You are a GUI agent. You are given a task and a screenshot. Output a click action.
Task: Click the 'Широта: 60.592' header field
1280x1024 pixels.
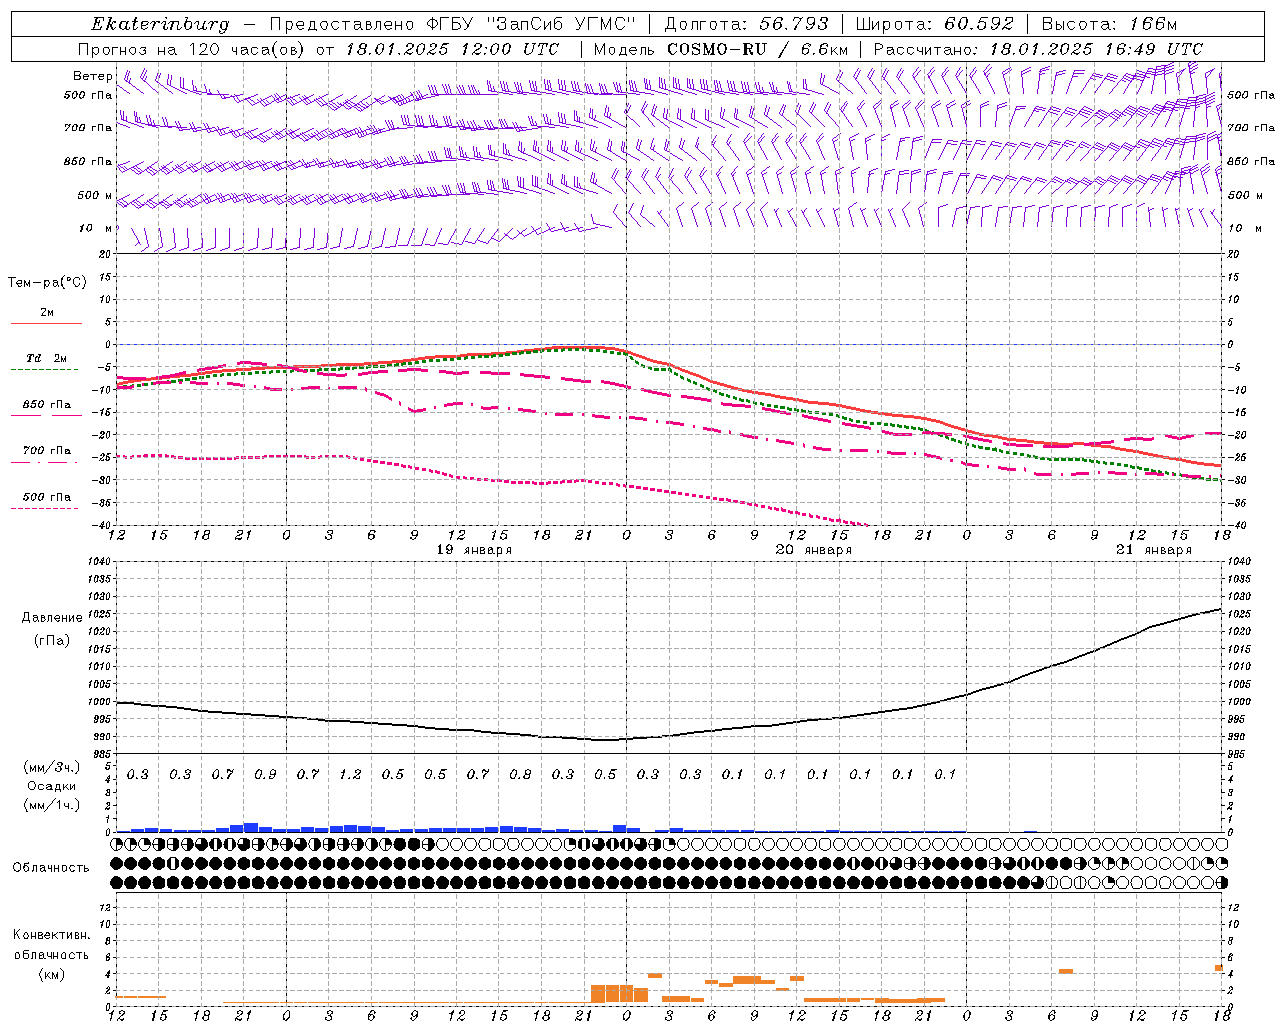pos(935,24)
